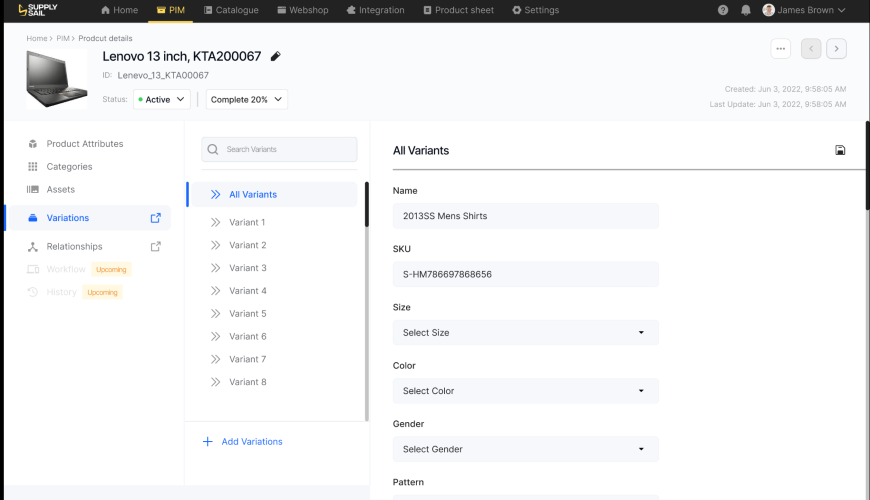Screen dimensions: 870x500
Task: Click the Assets library icon
Action: point(33,189)
